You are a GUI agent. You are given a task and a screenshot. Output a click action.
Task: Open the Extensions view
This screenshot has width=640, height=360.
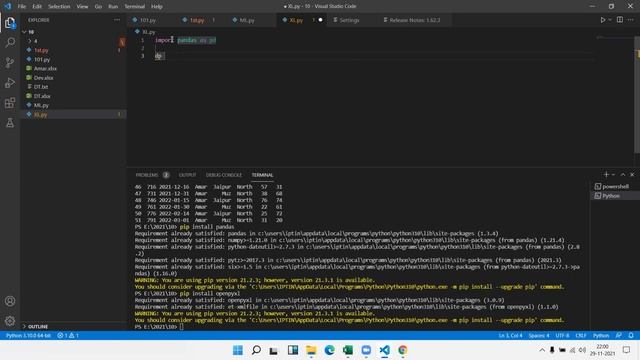(x=10, y=103)
